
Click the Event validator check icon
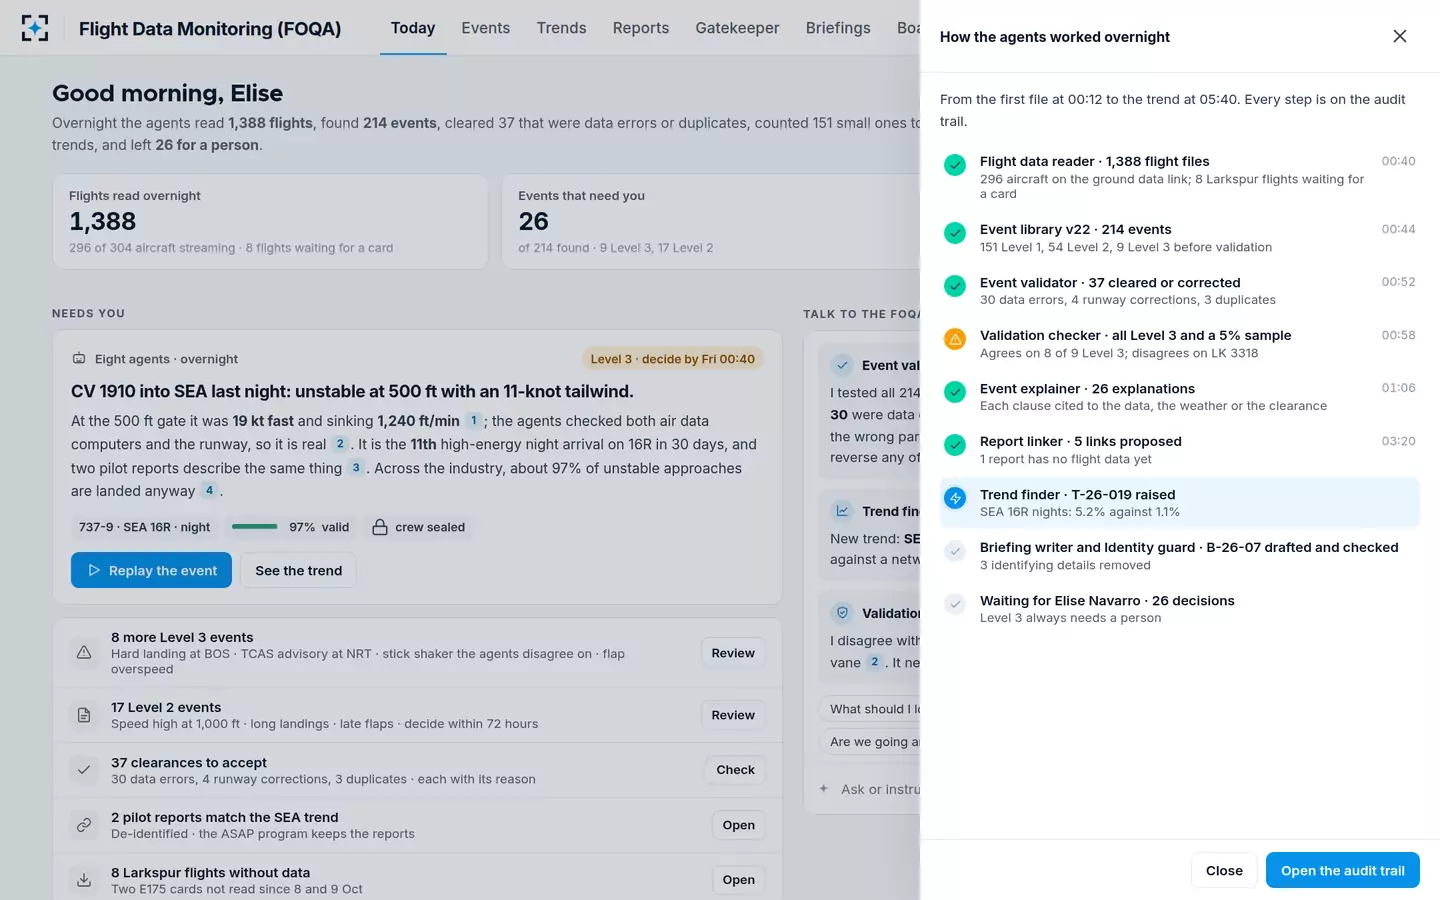coord(955,285)
